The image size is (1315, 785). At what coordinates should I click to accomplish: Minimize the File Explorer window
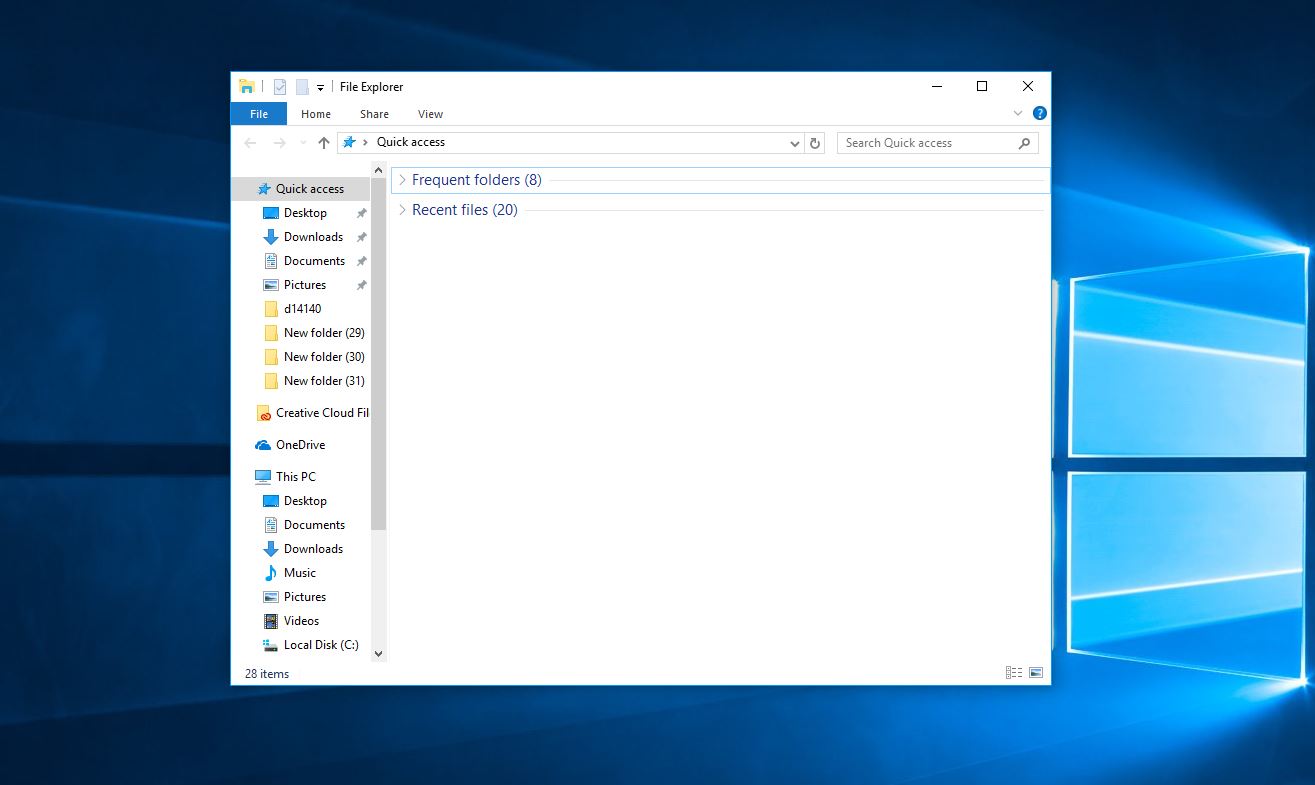936,87
